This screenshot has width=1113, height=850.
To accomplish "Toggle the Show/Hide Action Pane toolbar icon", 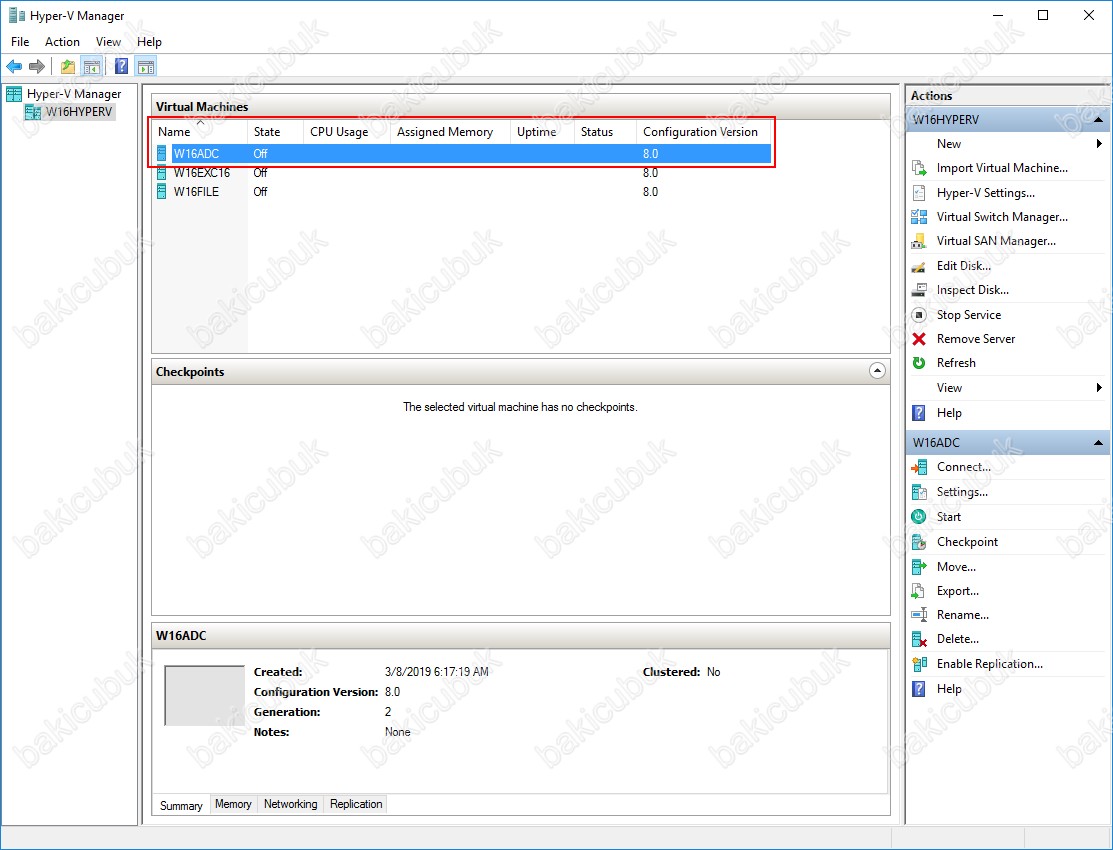I will point(146,67).
